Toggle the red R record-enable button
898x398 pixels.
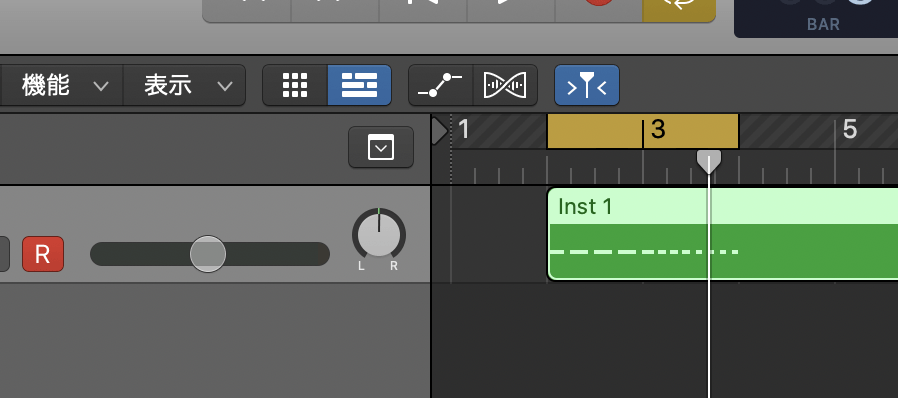(x=43, y=254)
